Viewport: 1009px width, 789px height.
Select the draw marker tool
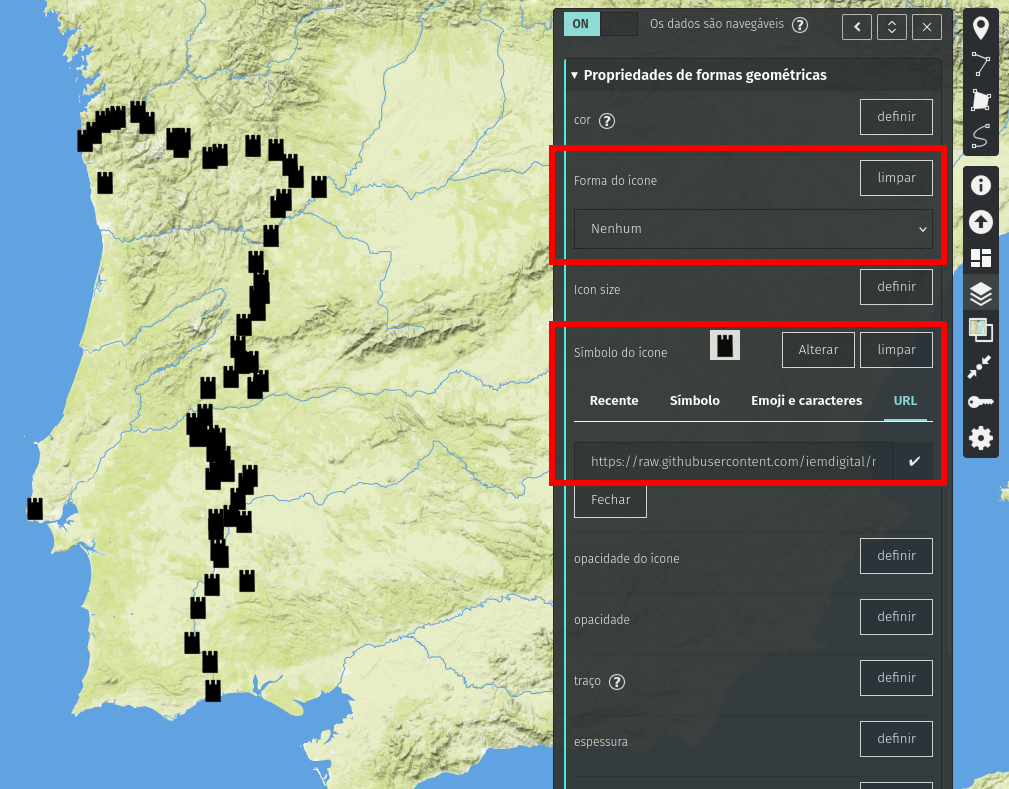click(981, 28)
